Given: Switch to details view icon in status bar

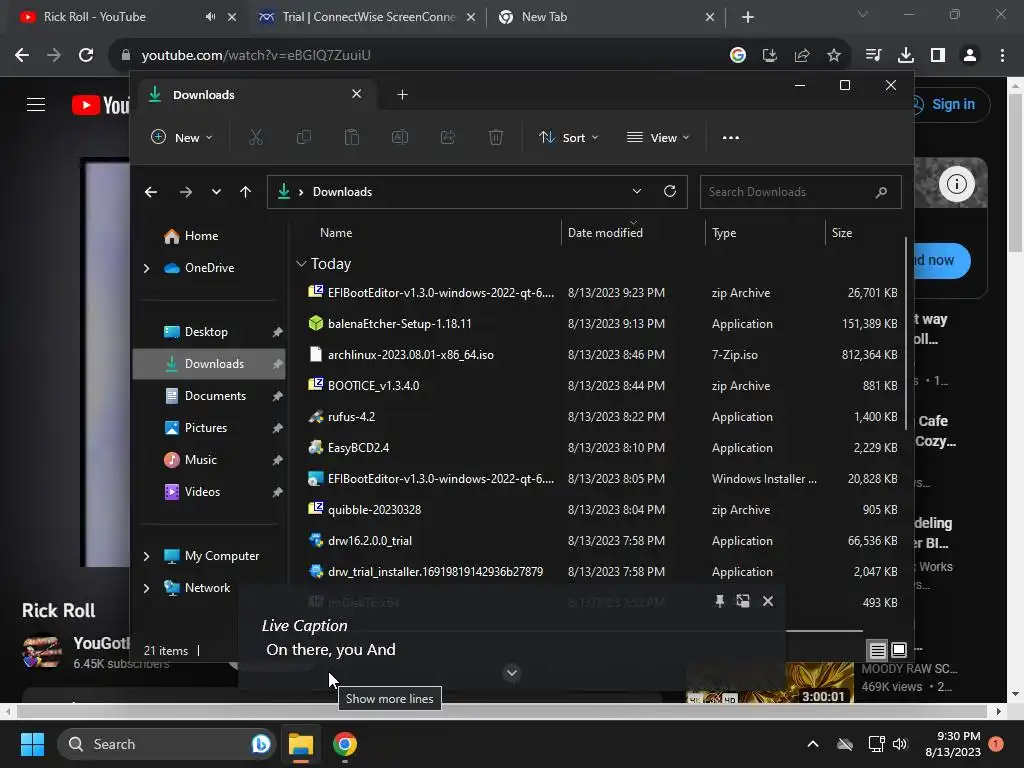Looking at the screenshot, I should (877, 650).
